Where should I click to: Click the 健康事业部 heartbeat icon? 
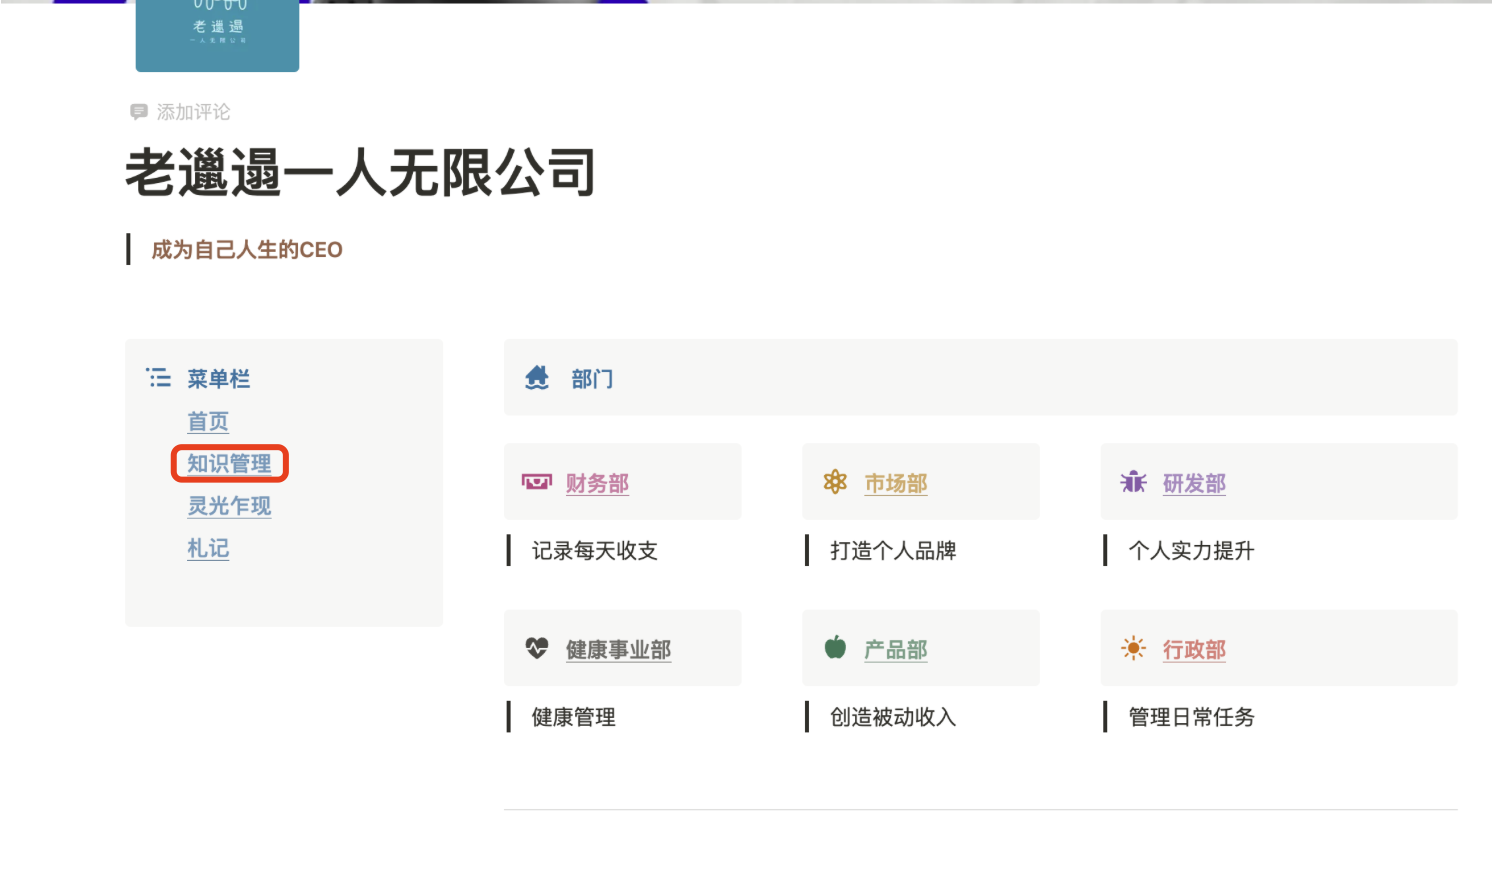coord(537,648)
